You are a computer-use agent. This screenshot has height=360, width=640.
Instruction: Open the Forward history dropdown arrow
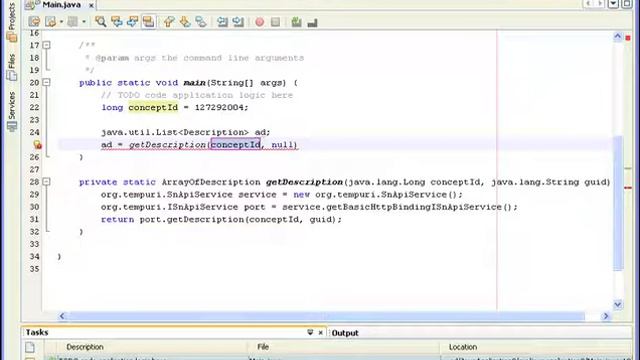click(x=84, y=22)
